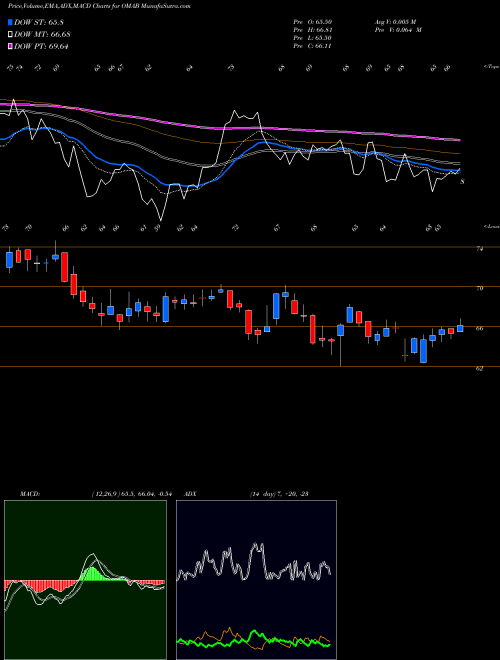Open the dark blue ADX chart panel
This screenshot has width=500, height=660.
[256, 580]
